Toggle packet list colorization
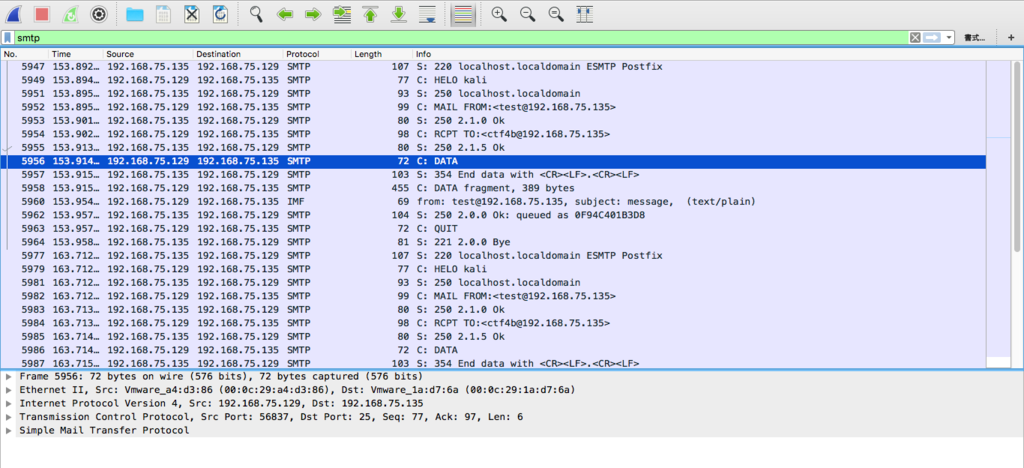1024x468 pixels. (x=462, y=14)
